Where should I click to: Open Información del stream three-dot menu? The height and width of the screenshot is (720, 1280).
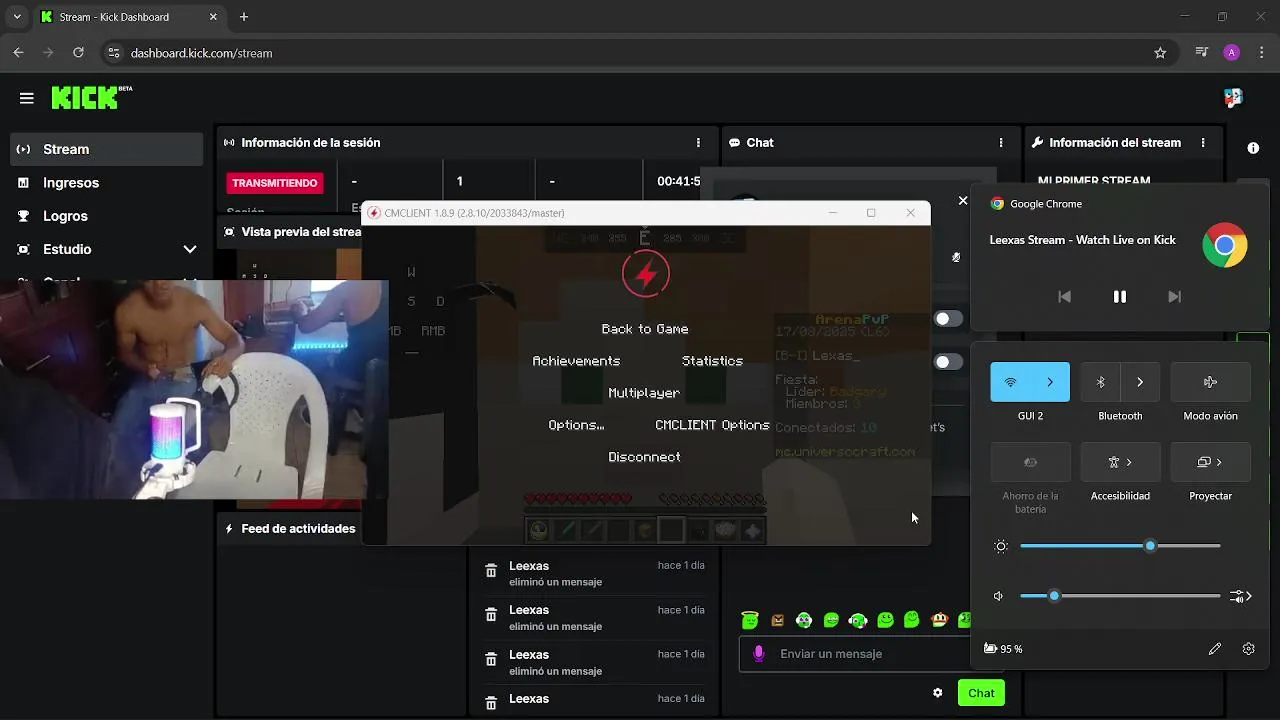pos(1203,143)
